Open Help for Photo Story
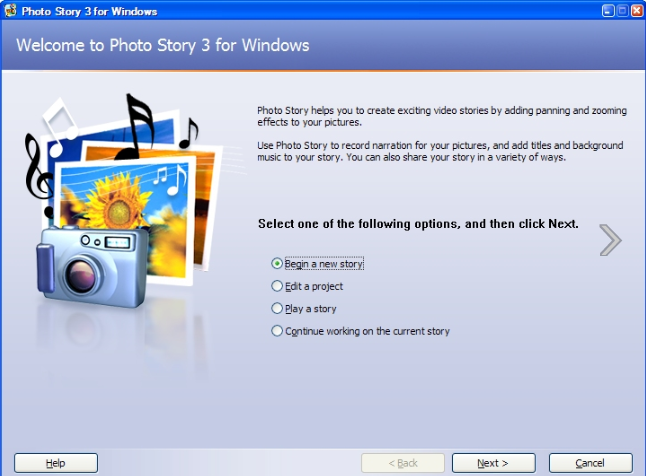This screenshot has height=476, width=646. coord(56,463)
